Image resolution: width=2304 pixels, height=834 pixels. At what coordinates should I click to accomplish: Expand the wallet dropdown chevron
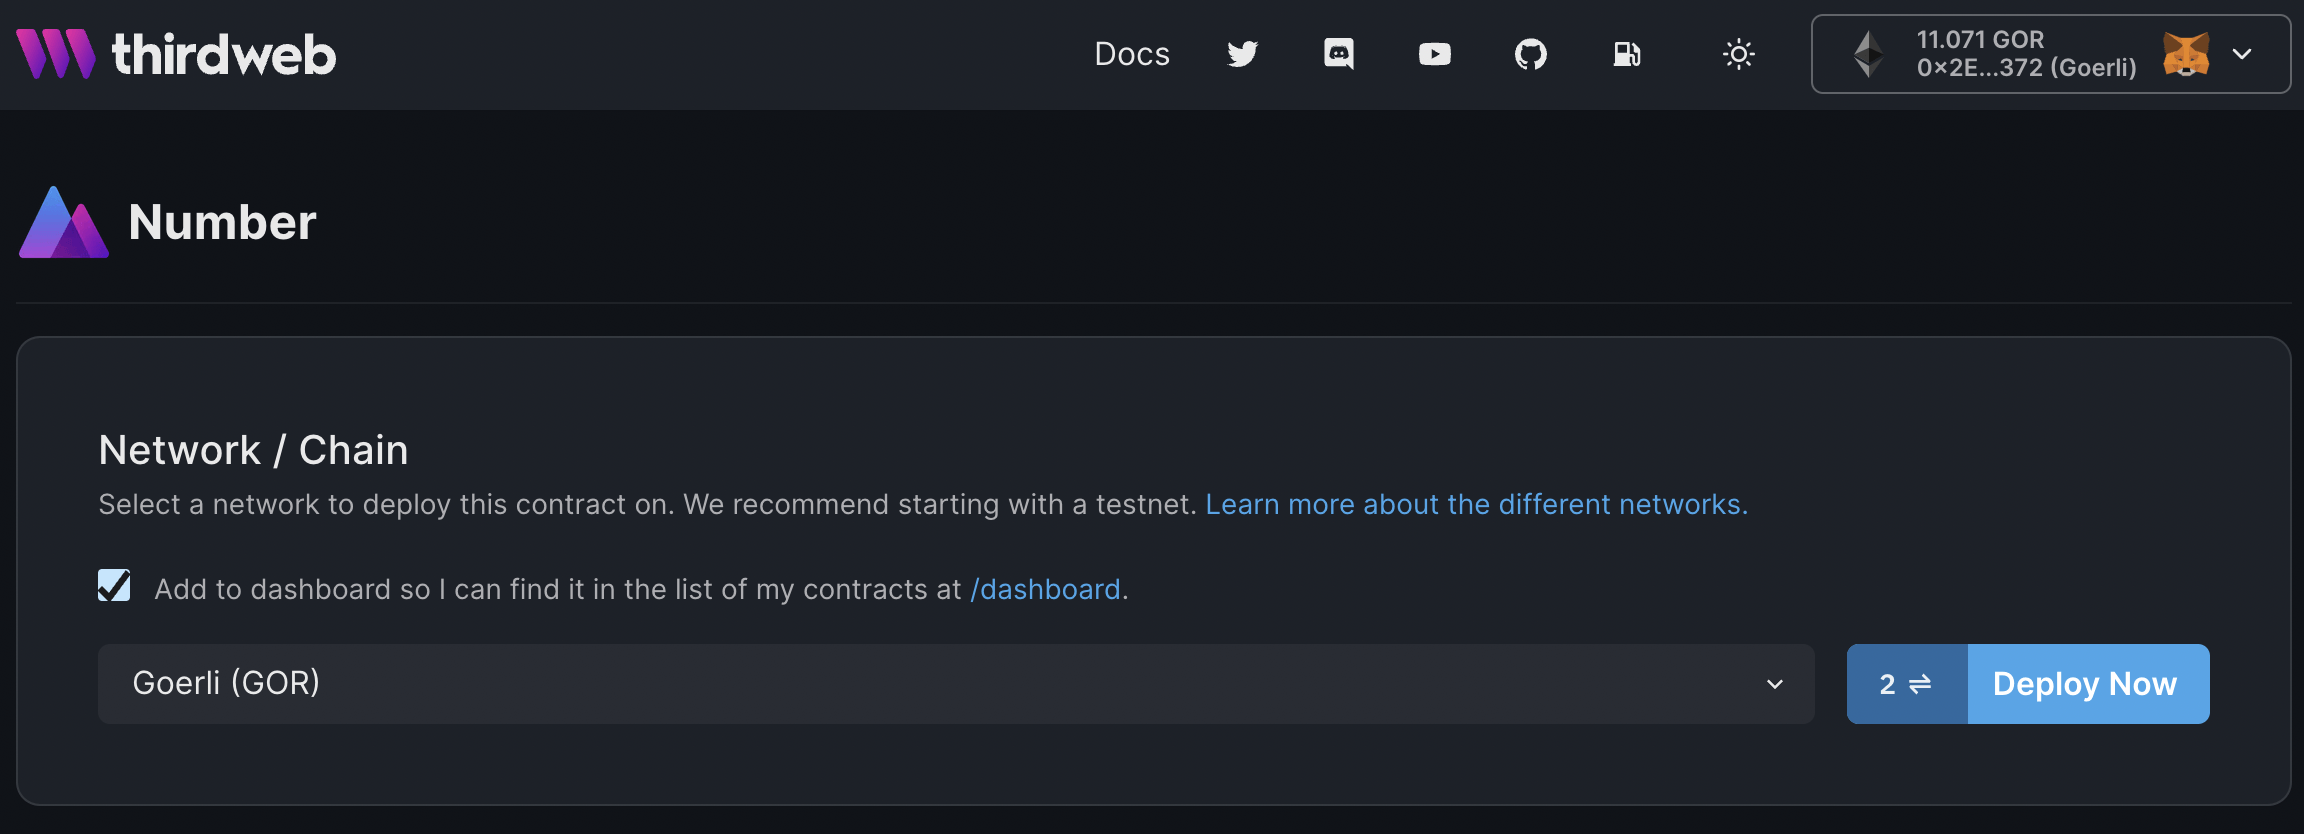pyautogui.click(x=2242, y=54)
